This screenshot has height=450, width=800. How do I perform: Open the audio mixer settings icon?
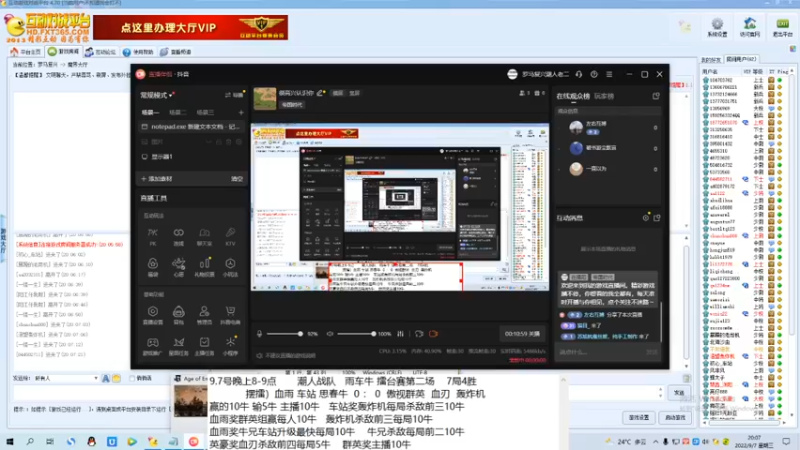point(401,334)
